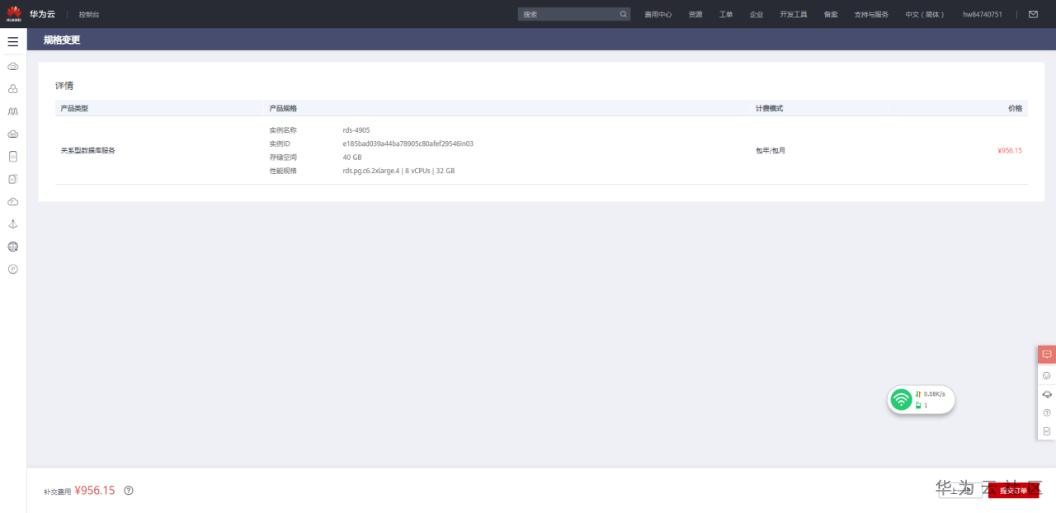The height and width of the screenshot is (513, 1056).
Task: Open 备案 in the top navigation
Action: pos(830,14)
